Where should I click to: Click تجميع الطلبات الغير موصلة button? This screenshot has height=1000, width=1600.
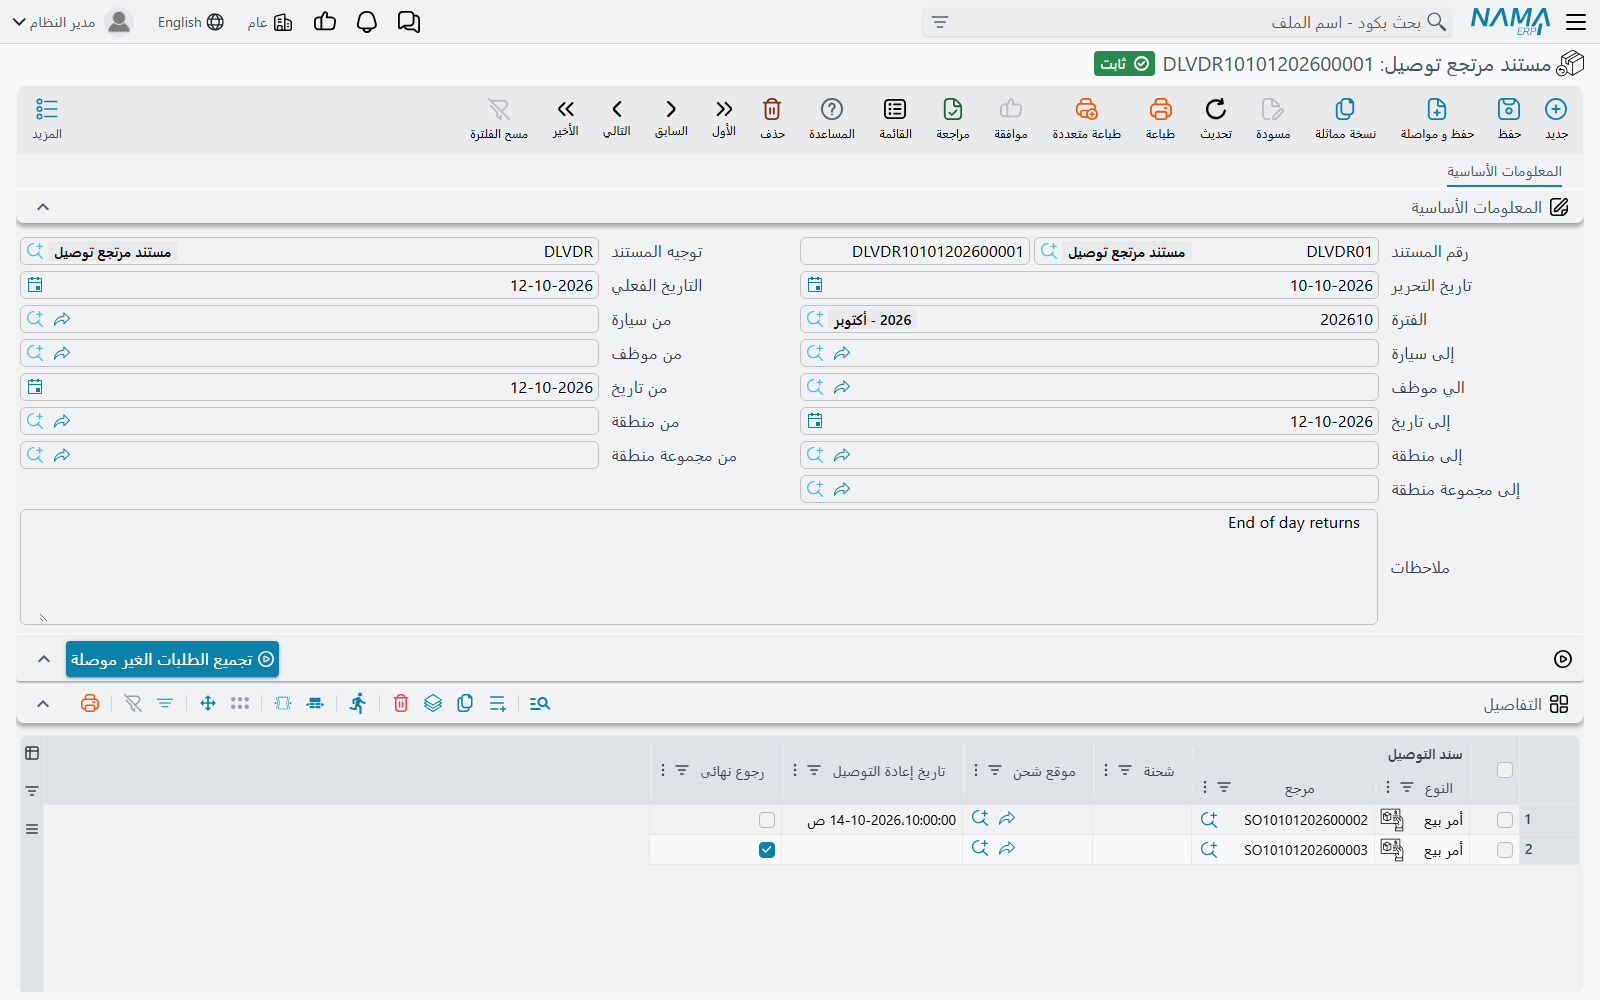(x=172, y=659)
